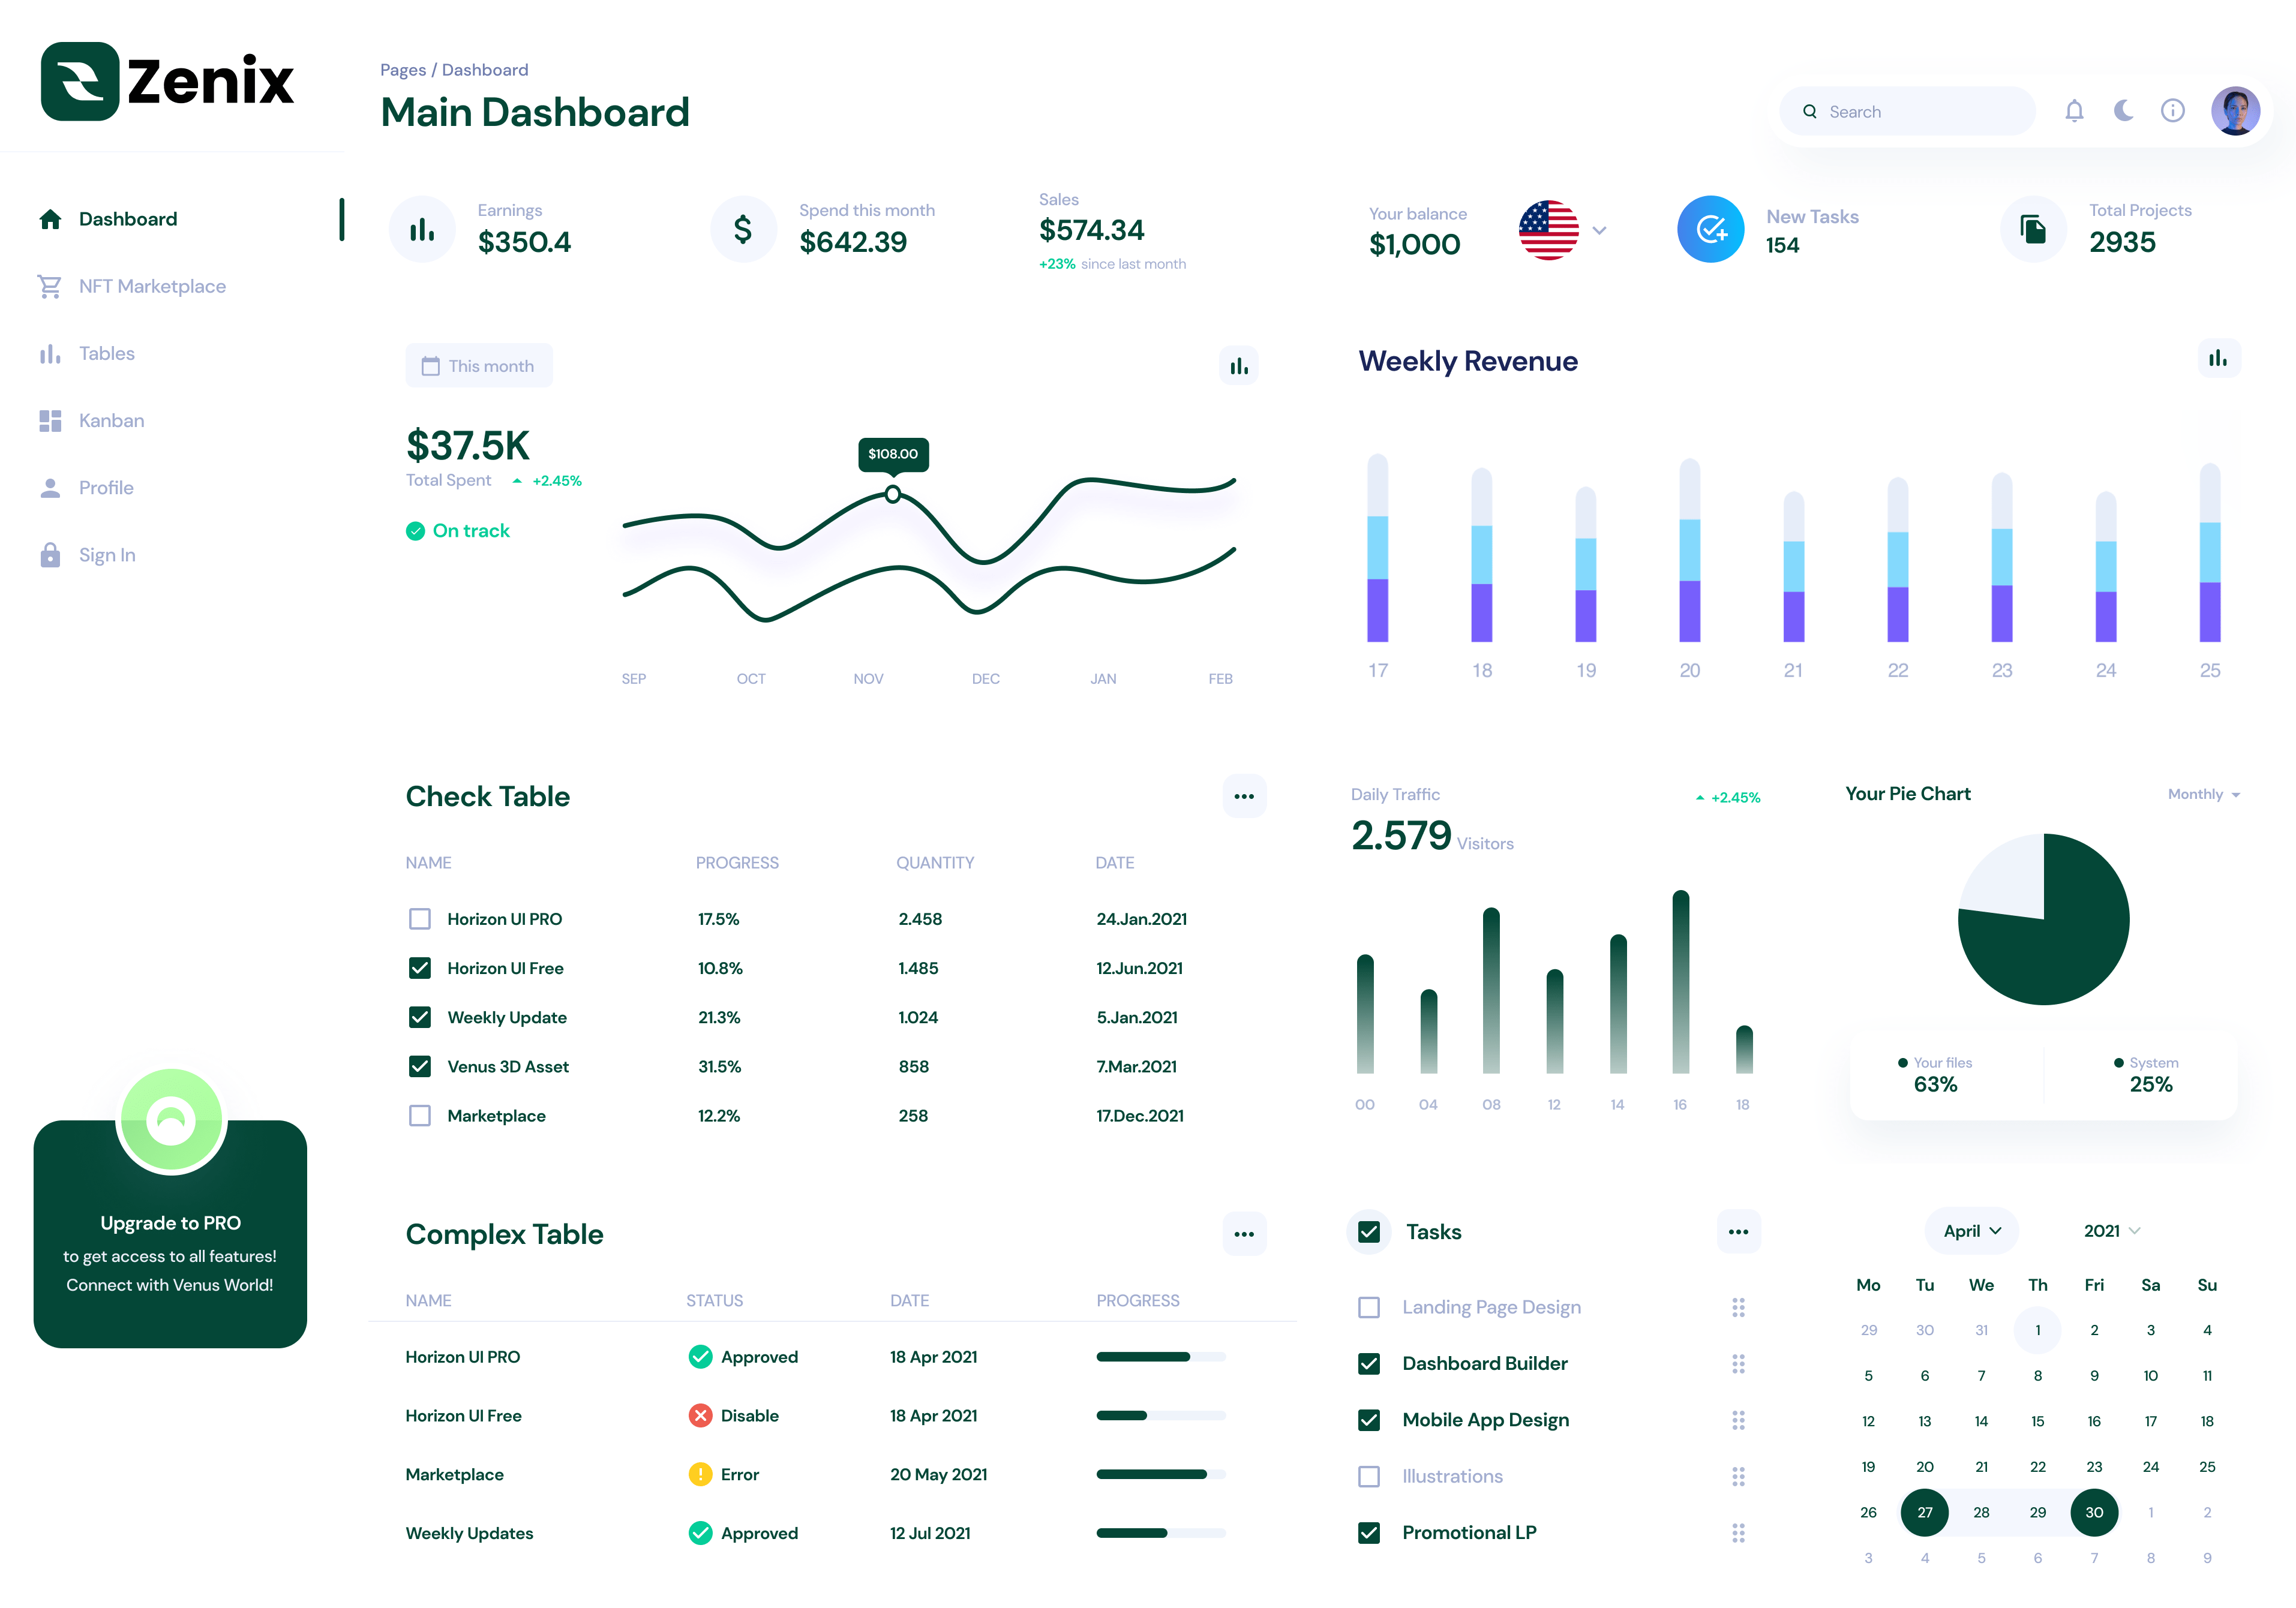The image size is (2296, 1608).
Task: Uncheck the Venus 3D Asset checkbox
Action: 420,1066
